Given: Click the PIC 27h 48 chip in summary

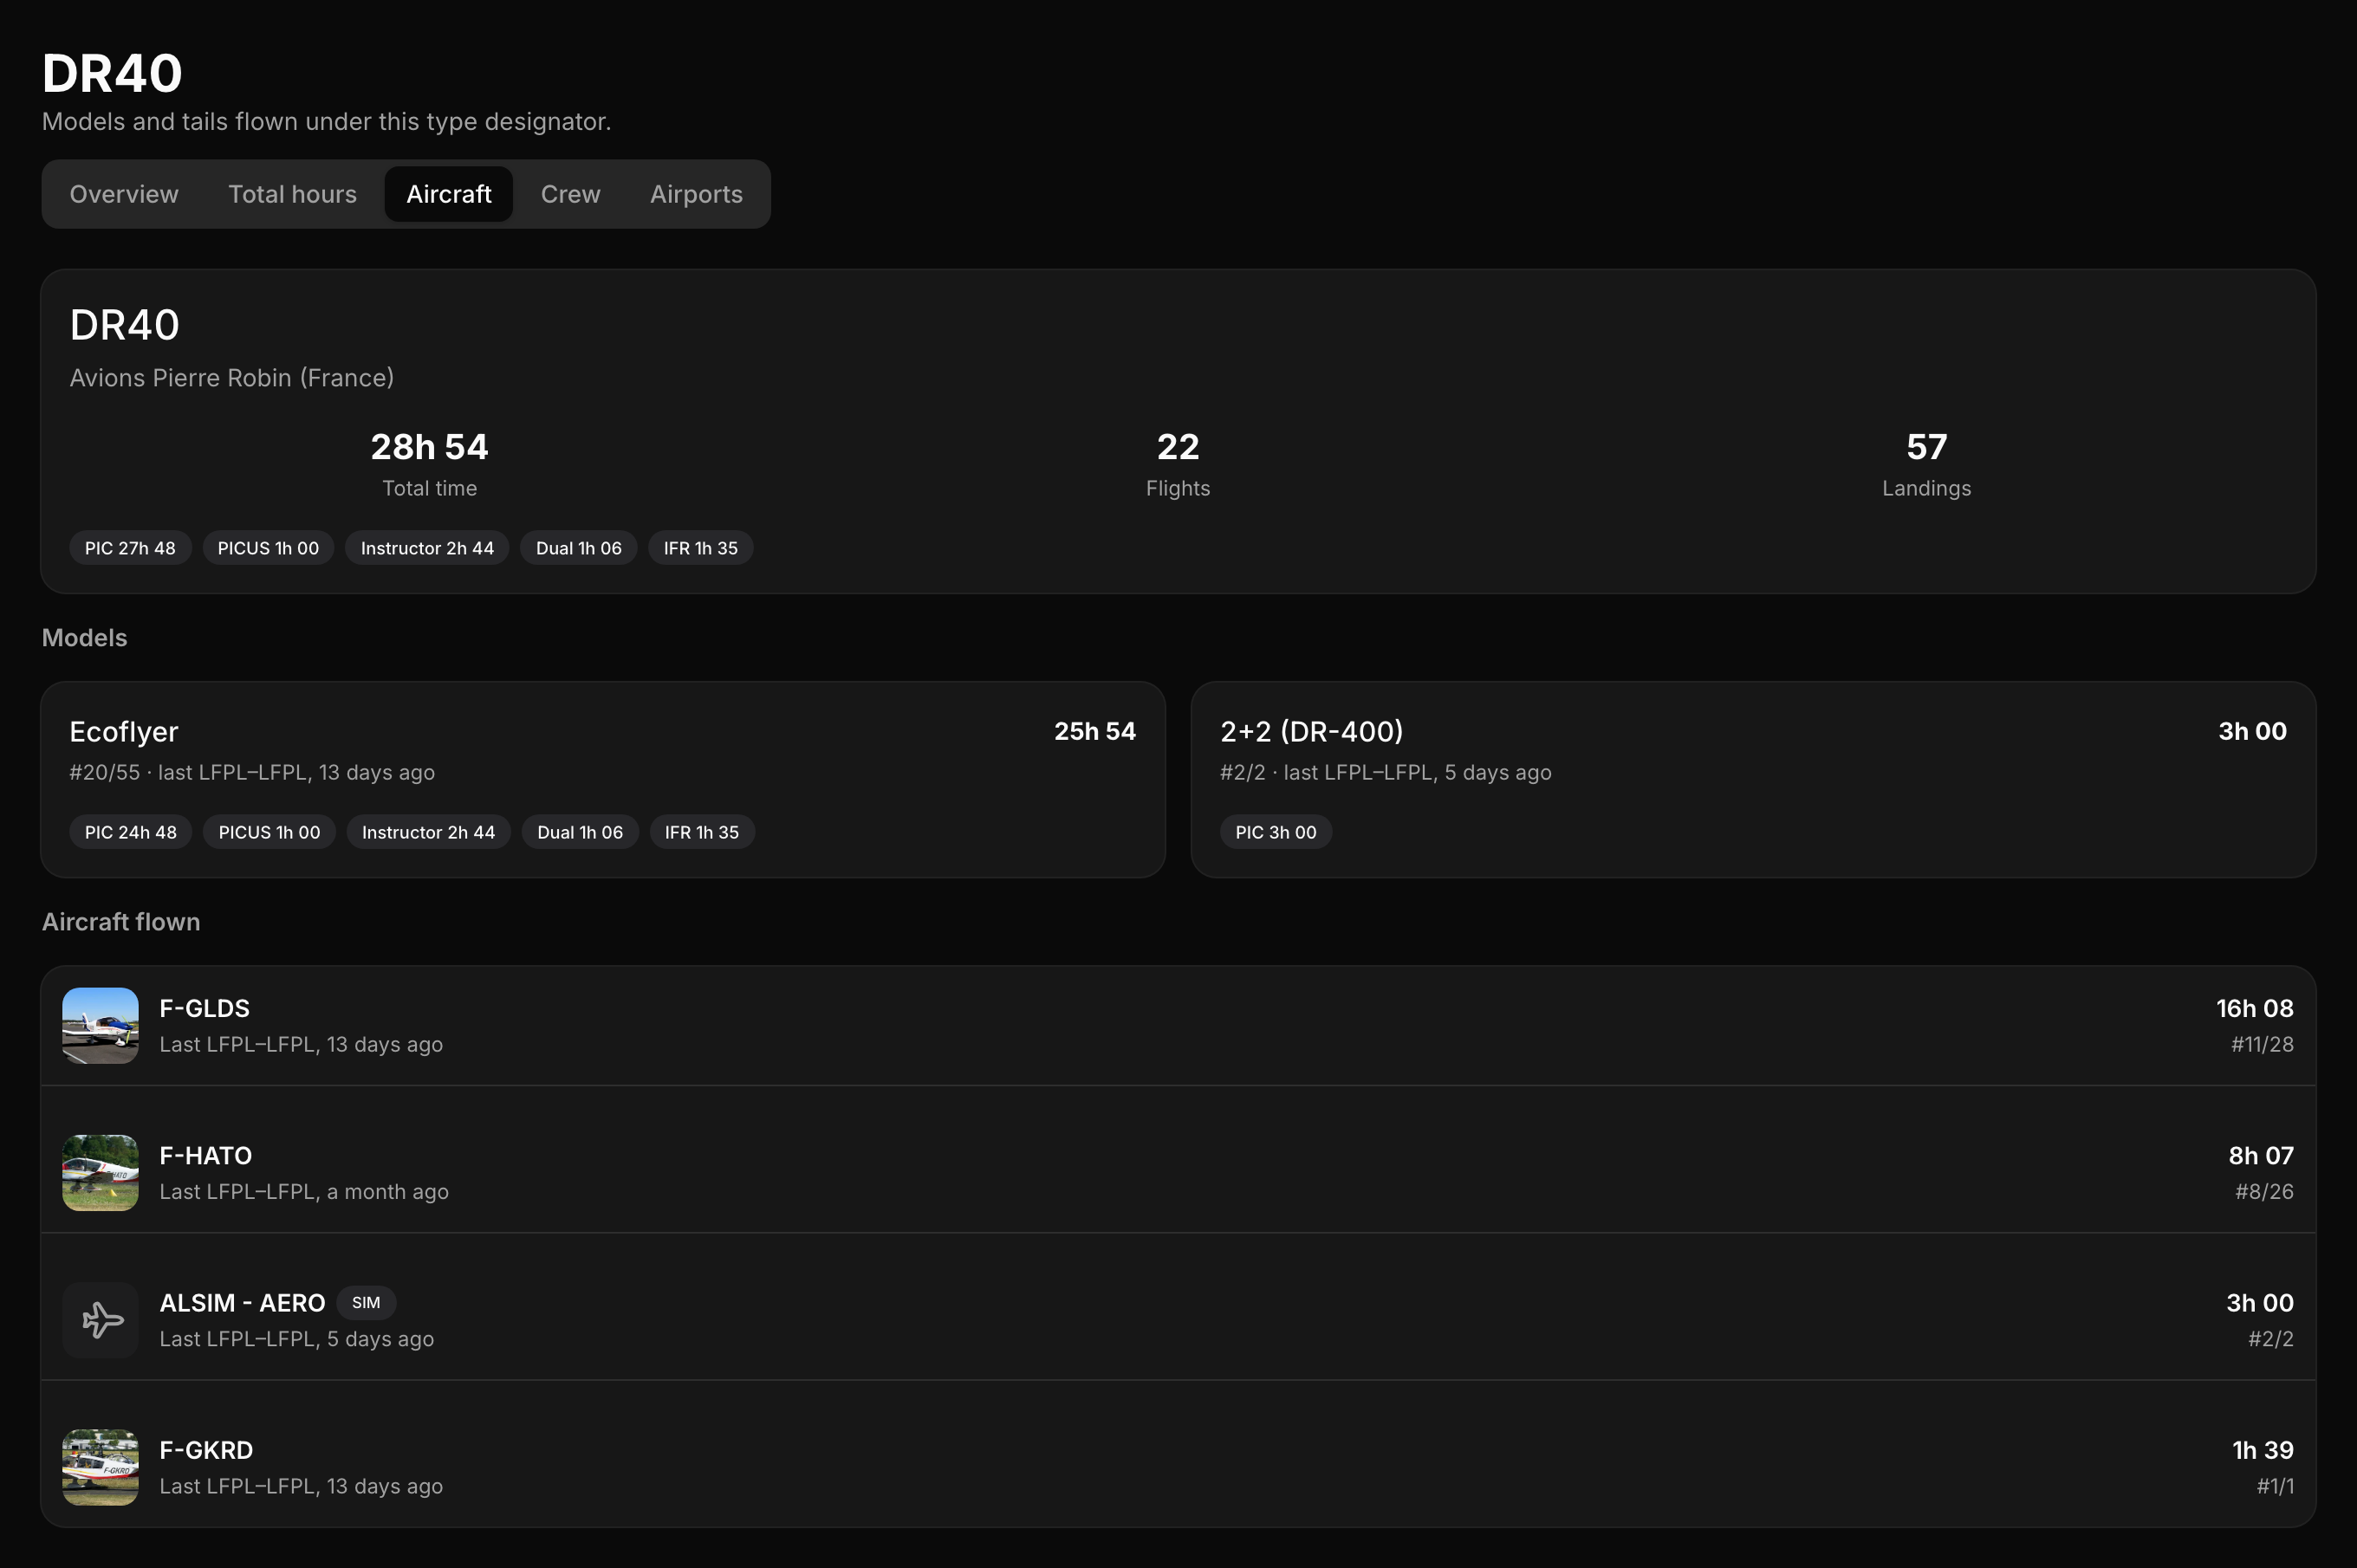Looking at the screenshot, I should click(130, 548).
